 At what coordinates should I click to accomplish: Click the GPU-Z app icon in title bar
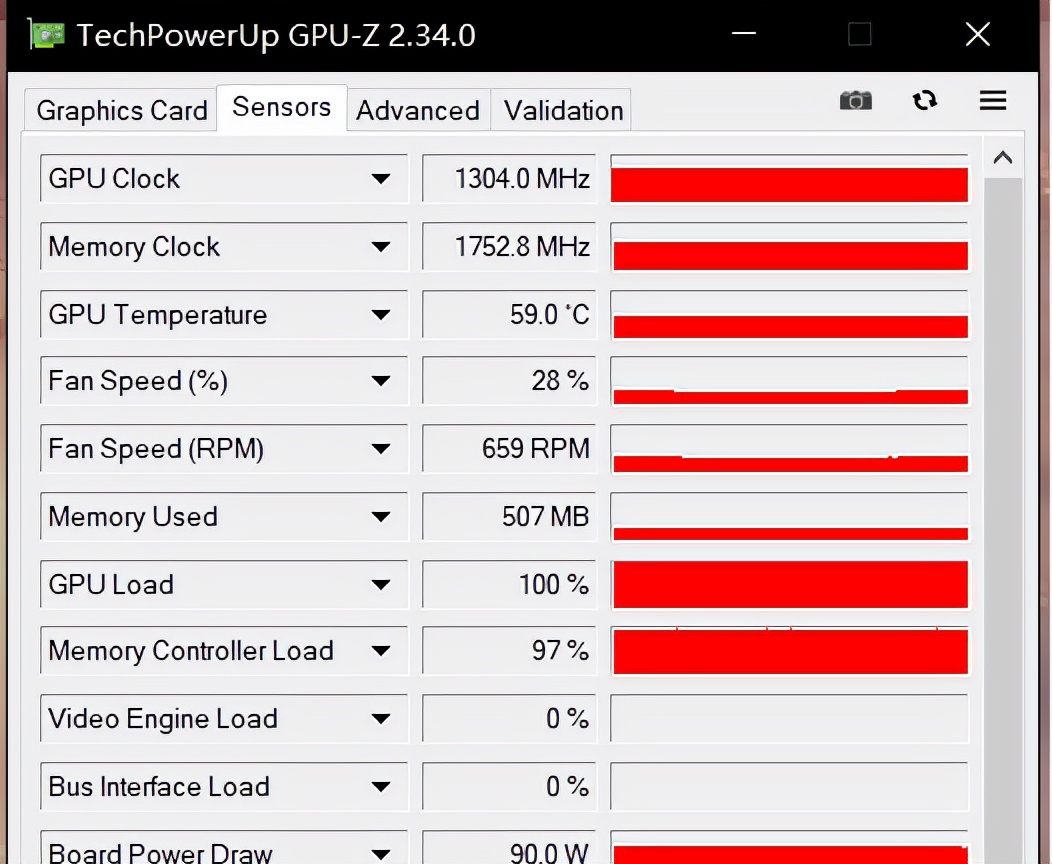47,34
